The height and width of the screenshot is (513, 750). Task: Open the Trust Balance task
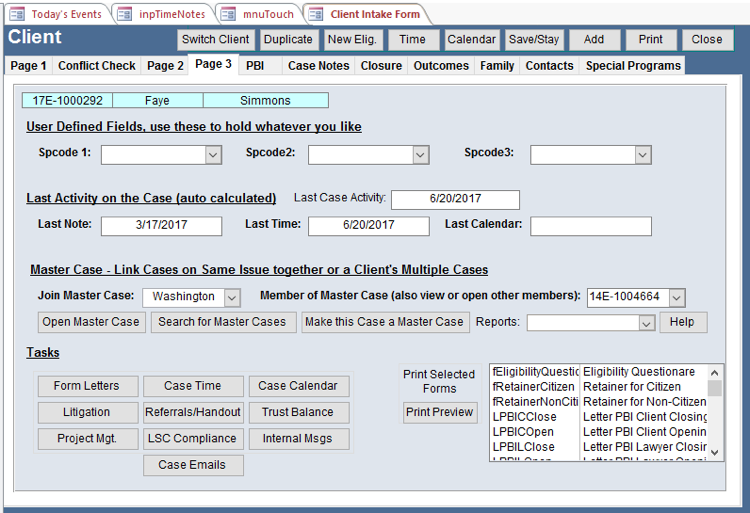(x=298, y=412)
